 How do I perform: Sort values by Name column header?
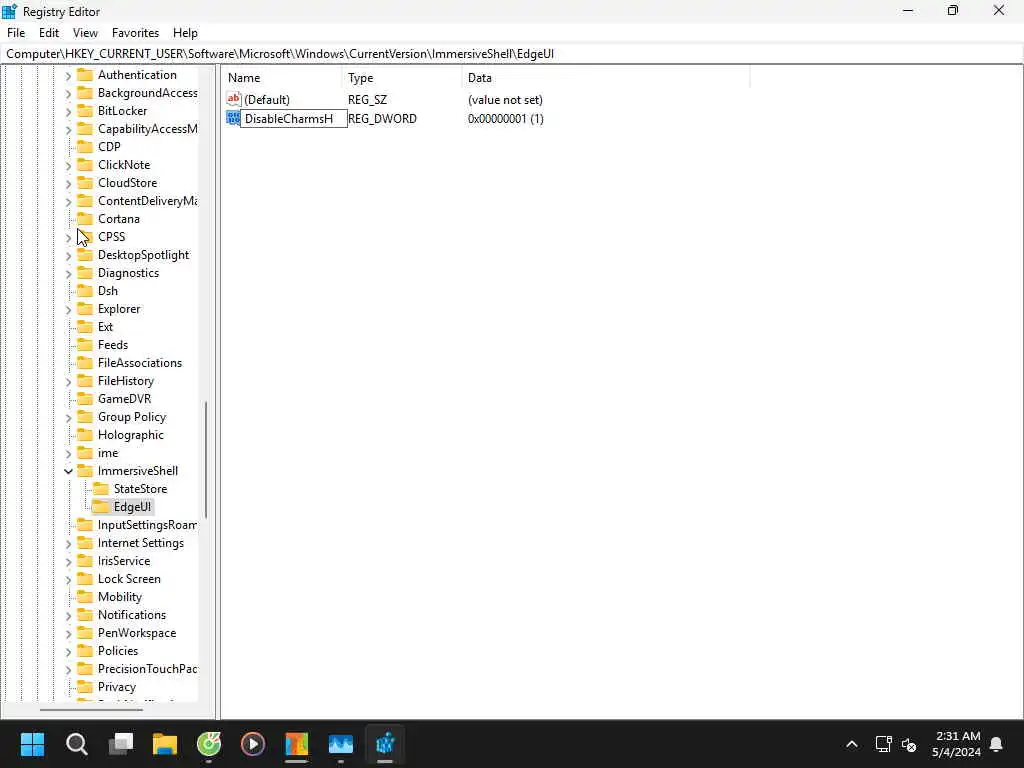point(282,78)
